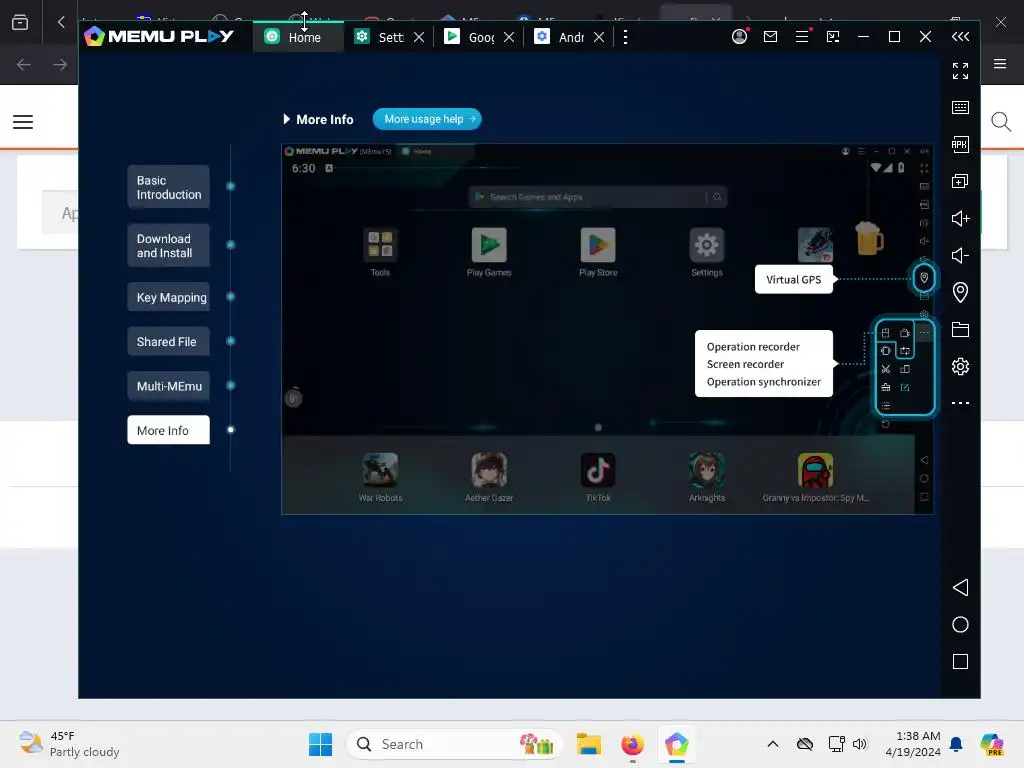The height and width of the screenshot is (768, 1024).
Task: Open the webpage's hamburger menu on the left
Action: pos(23,121)
